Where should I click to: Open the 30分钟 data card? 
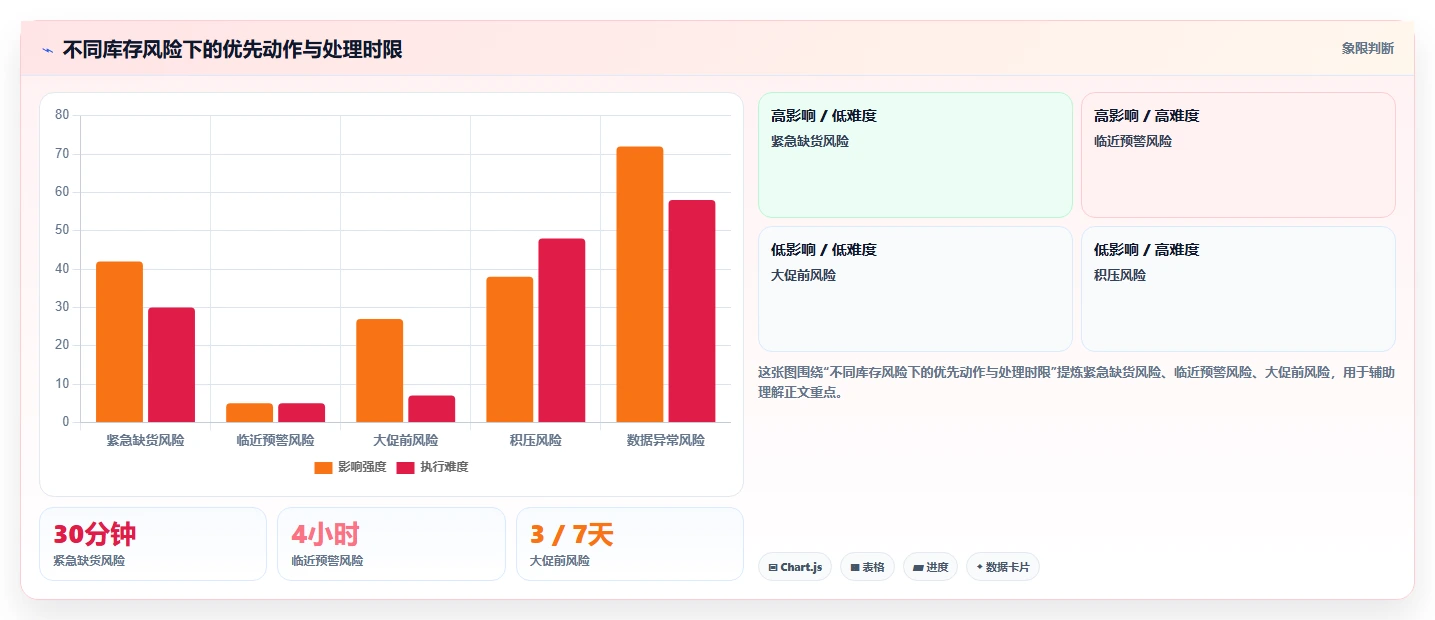click(153, 544)
